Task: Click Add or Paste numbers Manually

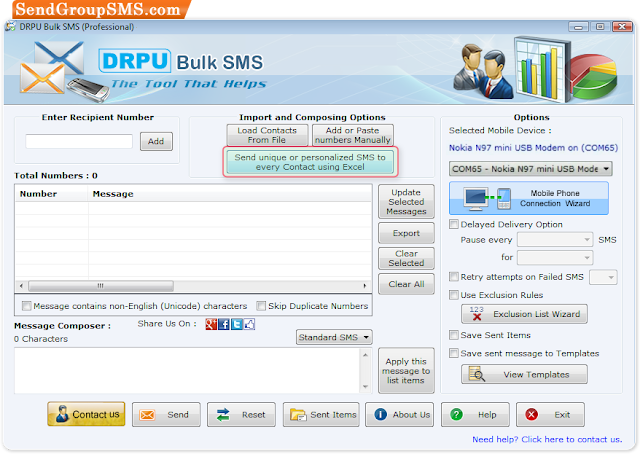Action: (353, 135)
